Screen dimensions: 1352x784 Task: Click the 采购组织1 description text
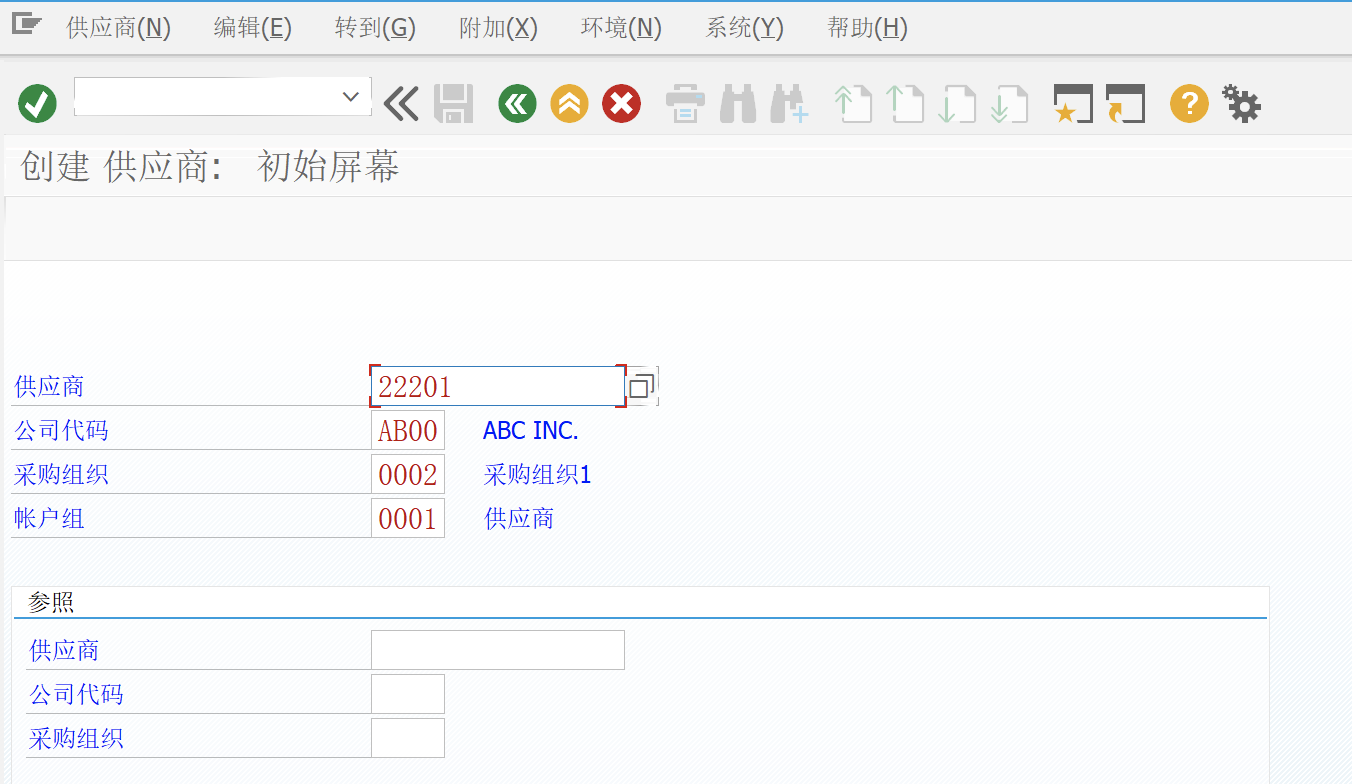(x=538, y=475)
